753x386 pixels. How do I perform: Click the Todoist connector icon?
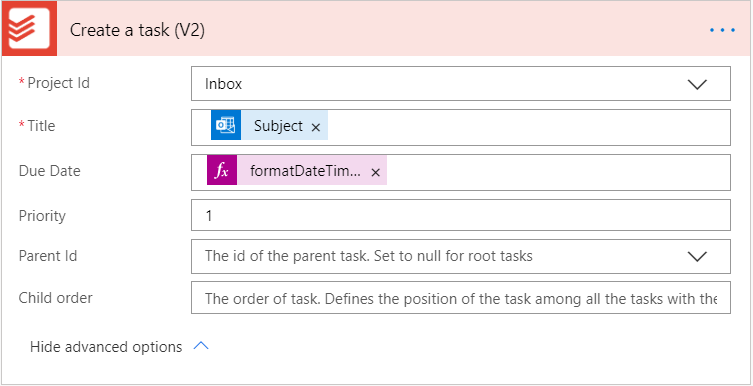tap(29, 29)
